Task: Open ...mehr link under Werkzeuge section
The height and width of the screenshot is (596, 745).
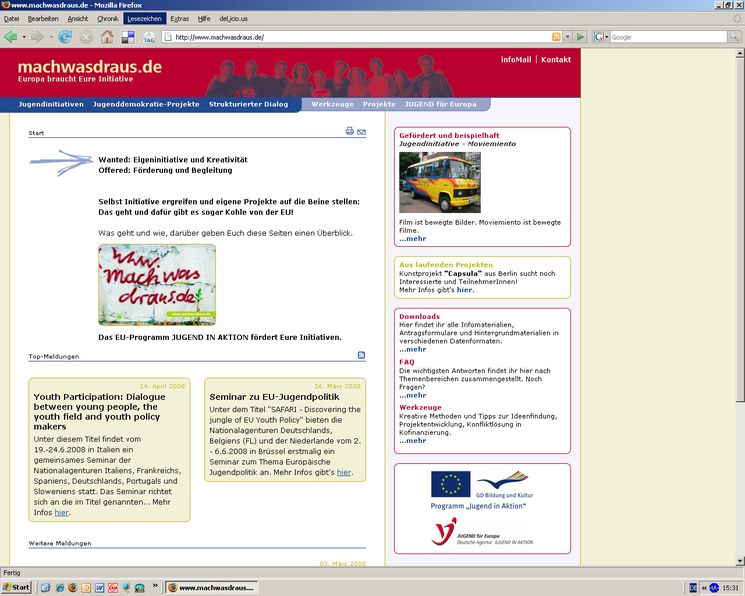Action: pos(412,441)
